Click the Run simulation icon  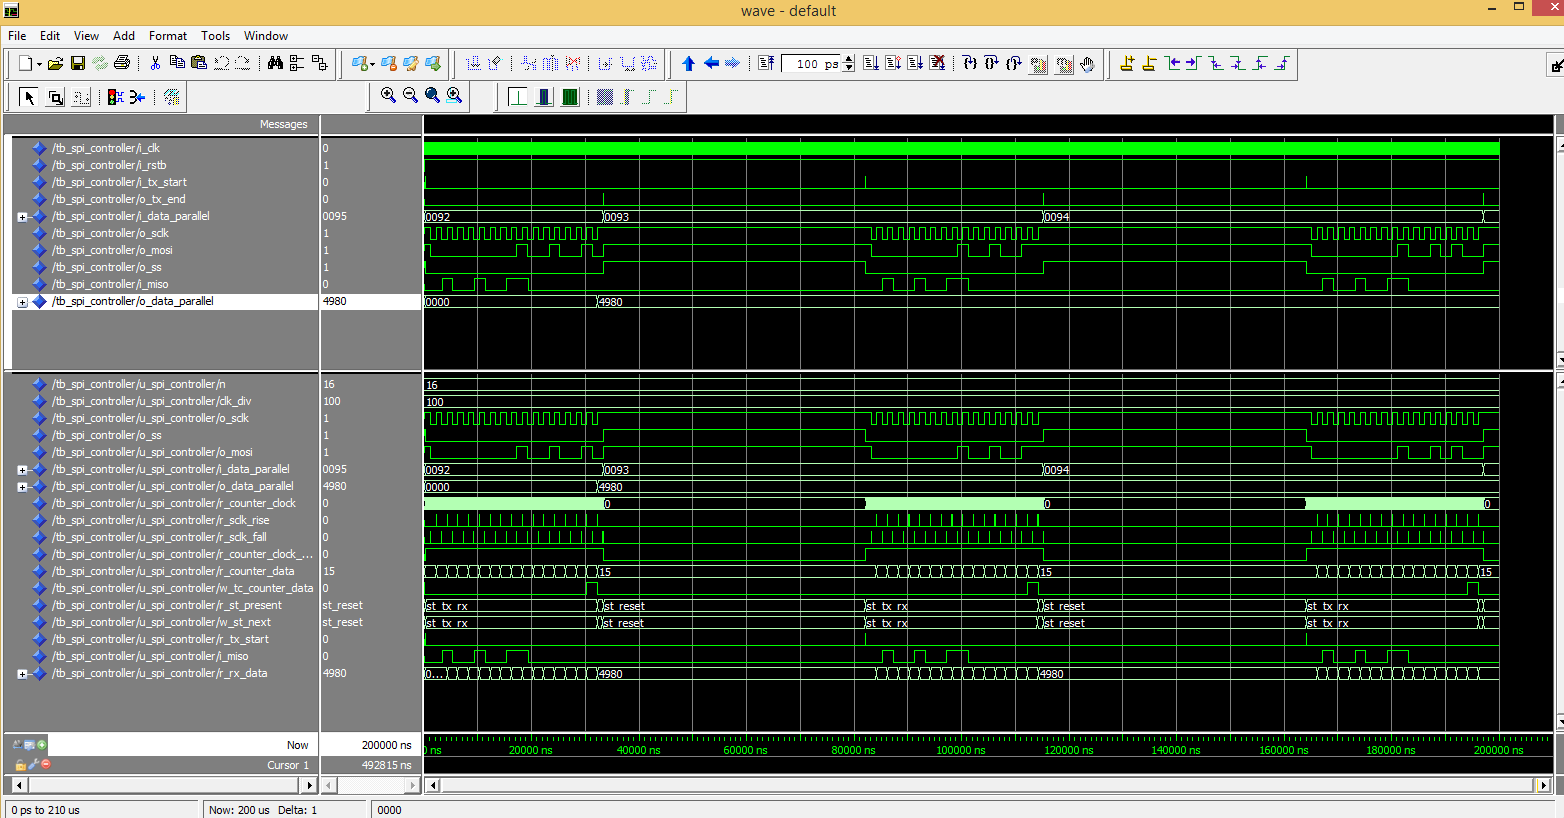click(871, 63)
